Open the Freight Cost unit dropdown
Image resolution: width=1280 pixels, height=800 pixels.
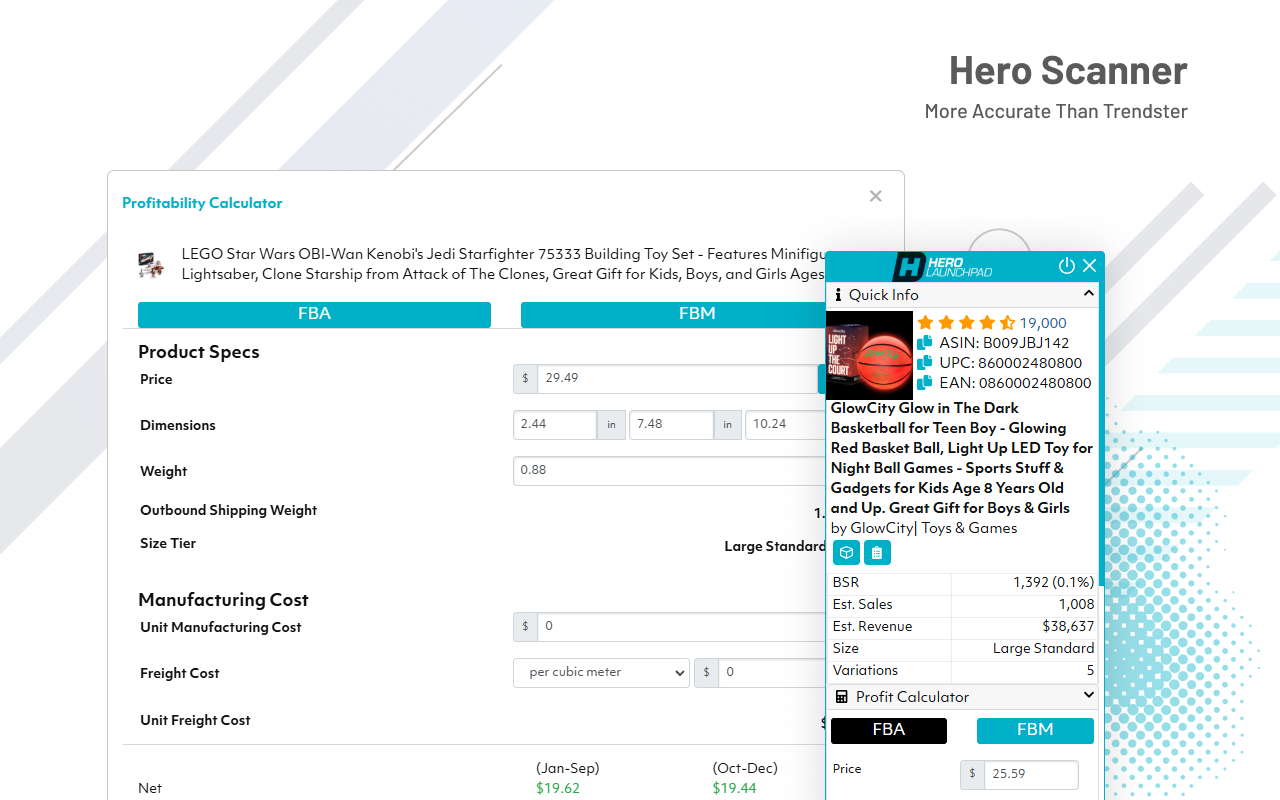(601, 672)
